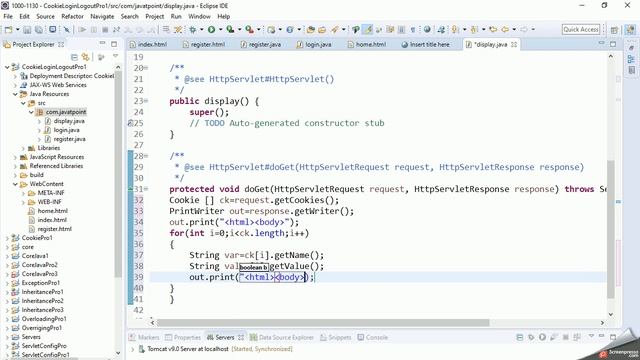The height and width of the screenshot is (360, 640).
Task: Collapse the WebContent folder
Action: [15, 184]
